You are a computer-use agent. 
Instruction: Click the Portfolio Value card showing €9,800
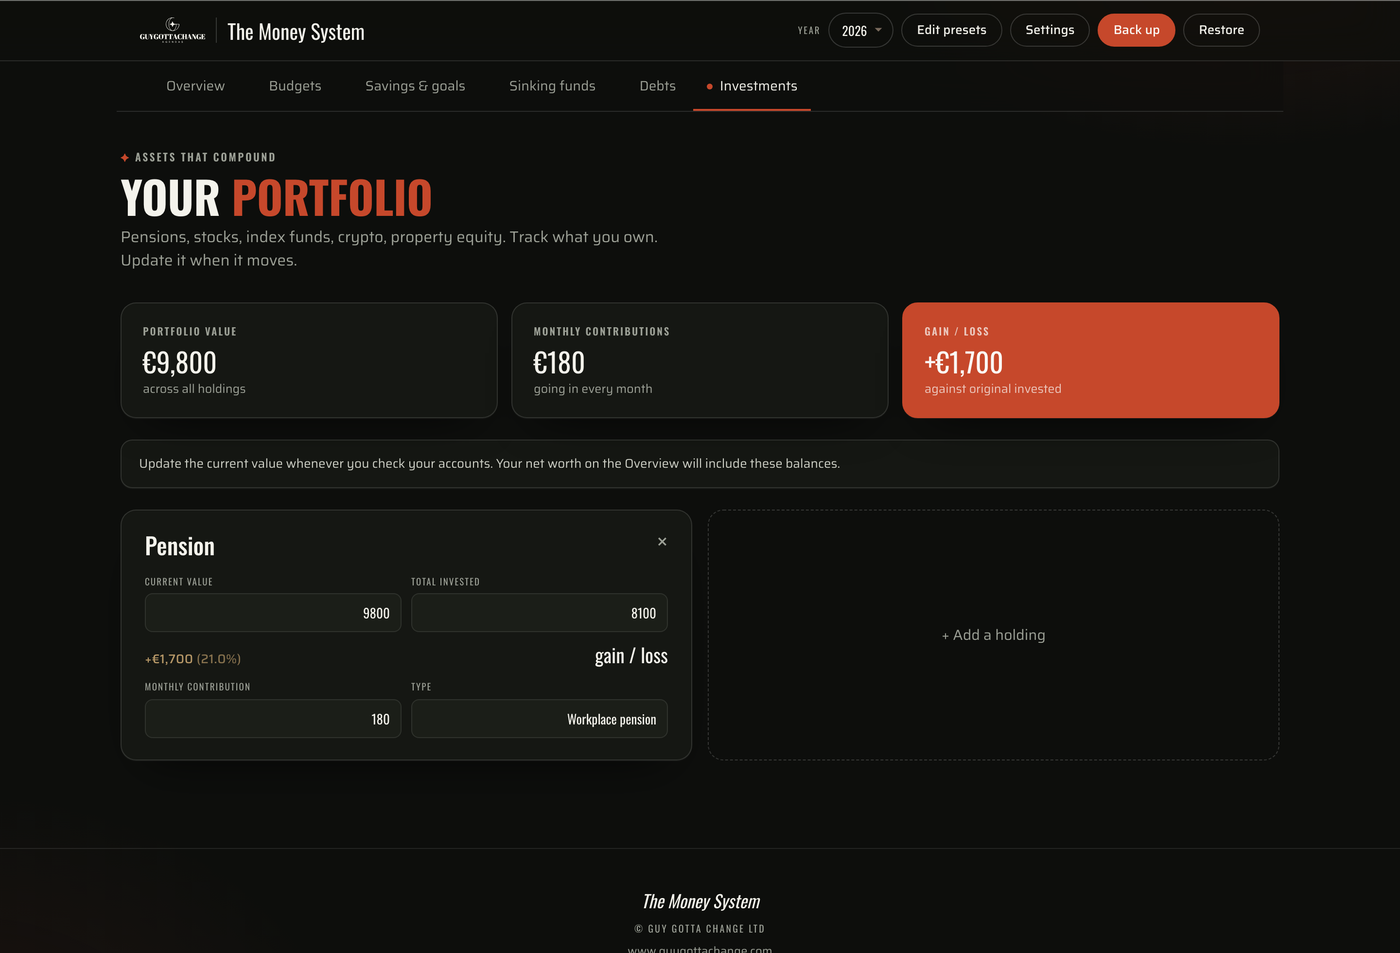tap(309, 360)
